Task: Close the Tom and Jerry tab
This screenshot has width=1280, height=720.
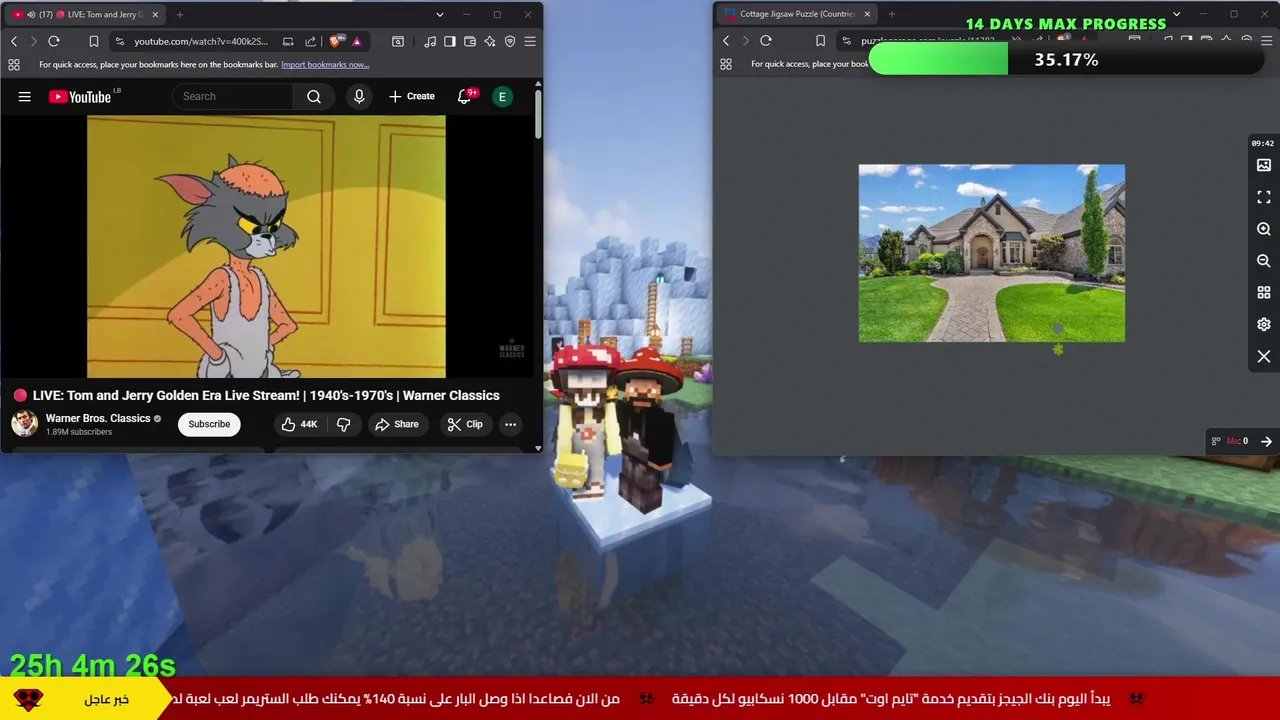Action: click(x=155, y=14)
